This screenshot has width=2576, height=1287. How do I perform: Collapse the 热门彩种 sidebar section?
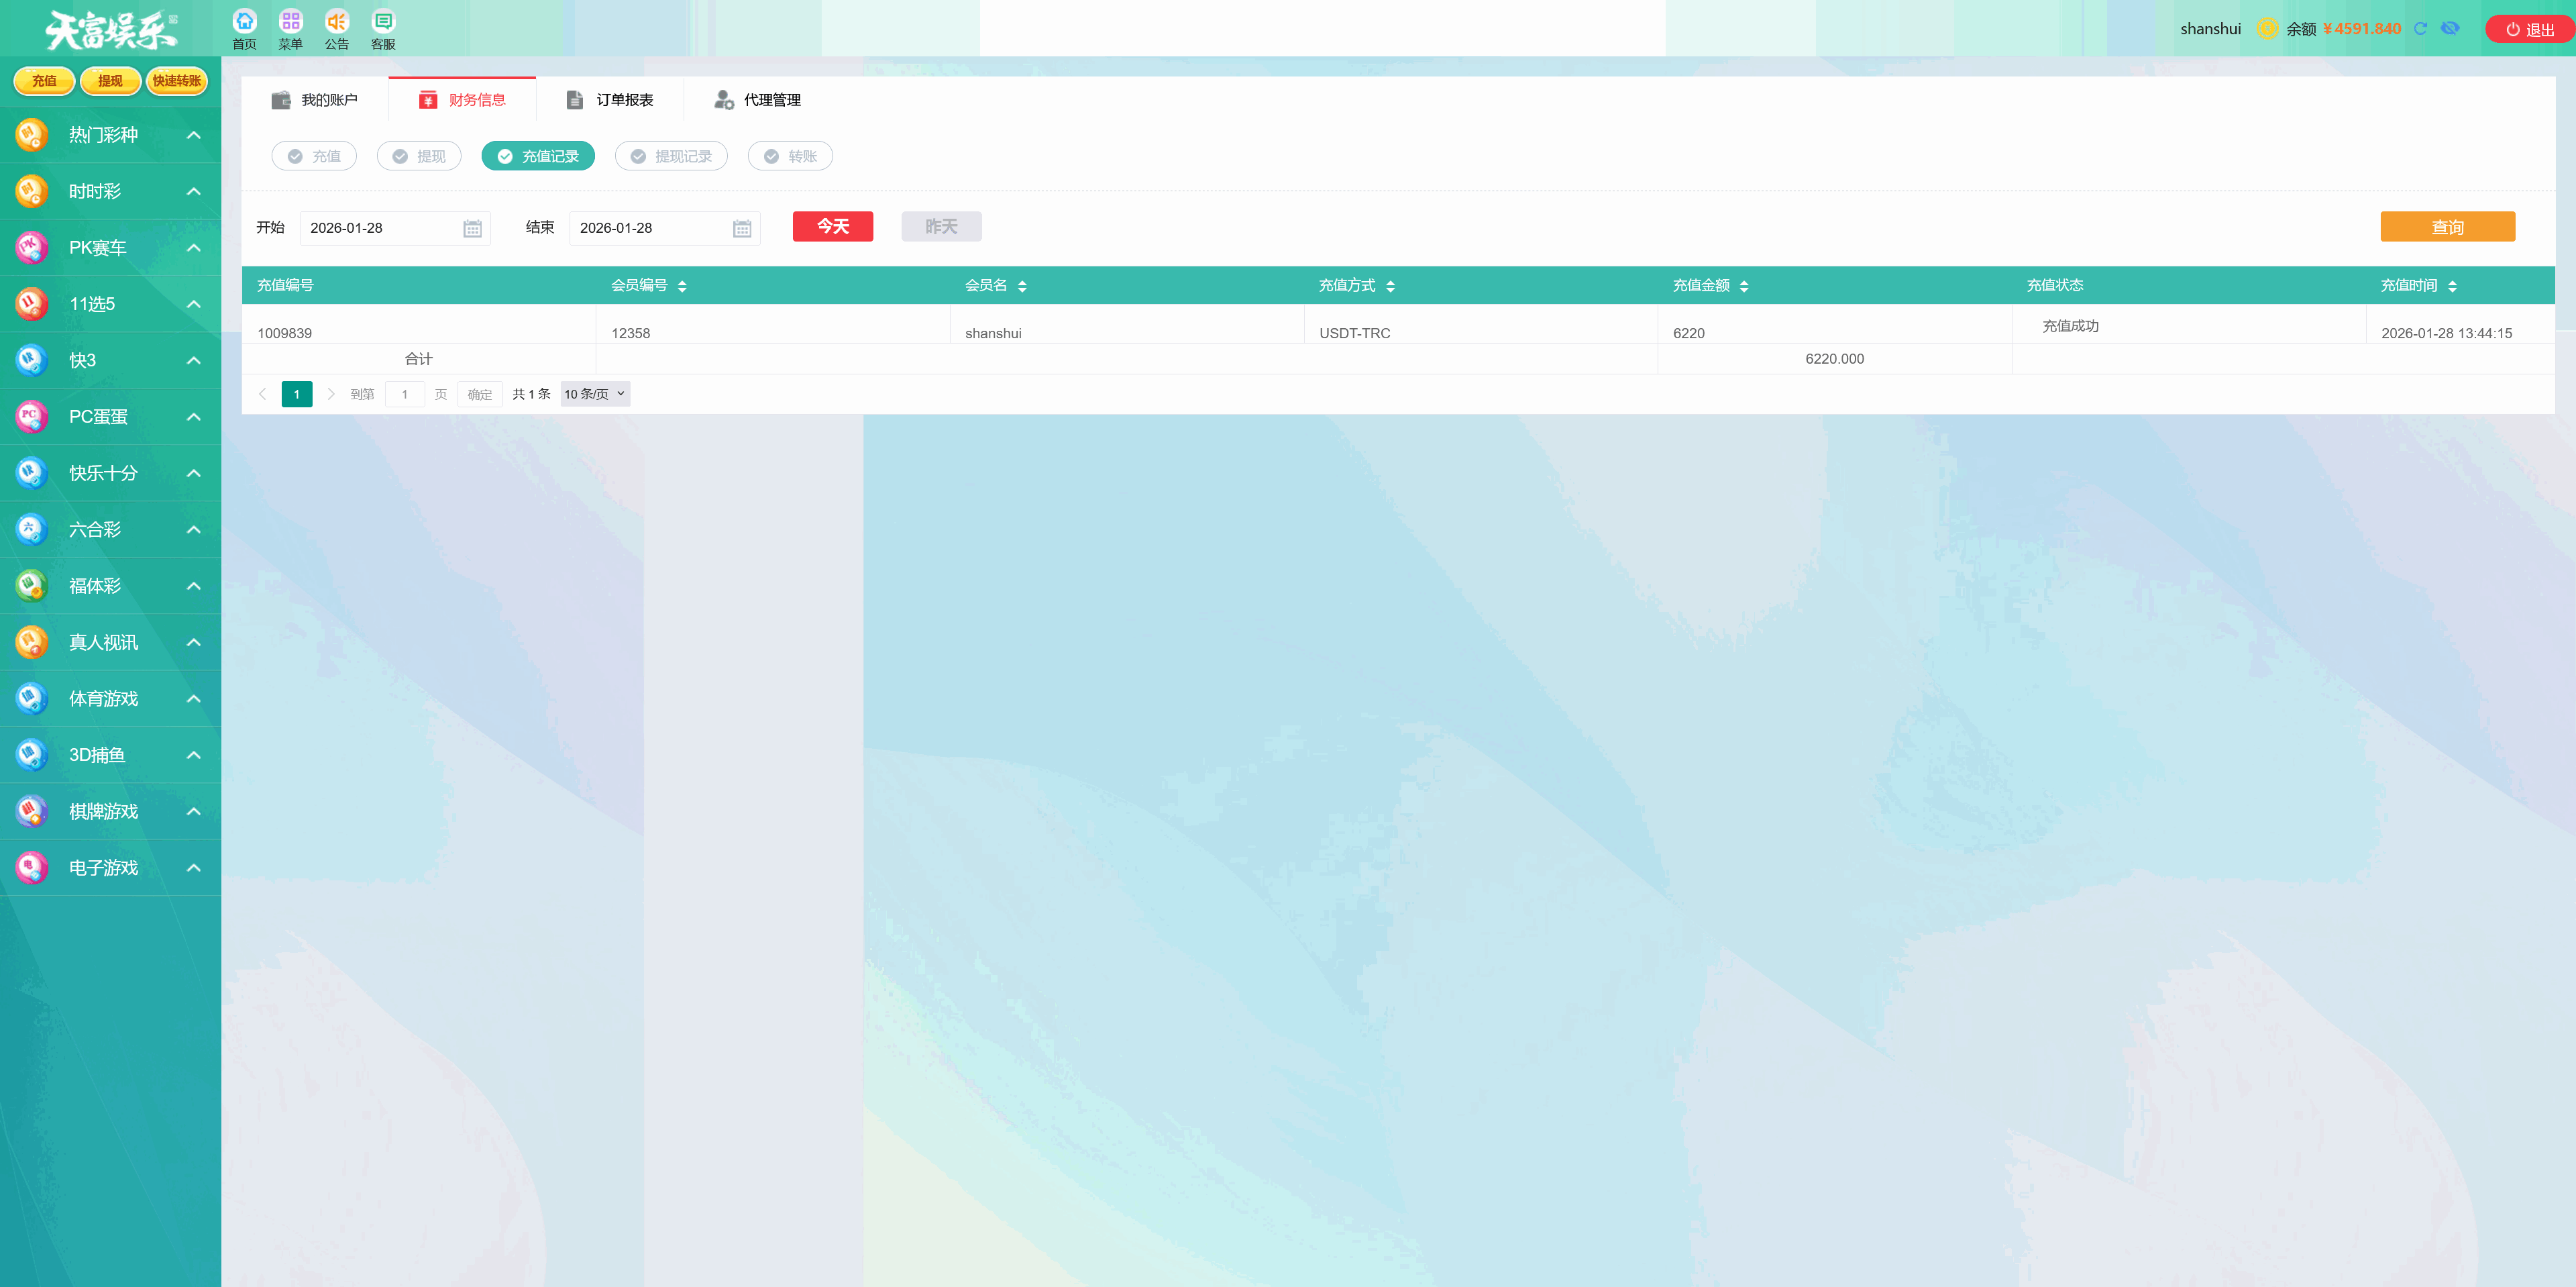coord(194,135)
